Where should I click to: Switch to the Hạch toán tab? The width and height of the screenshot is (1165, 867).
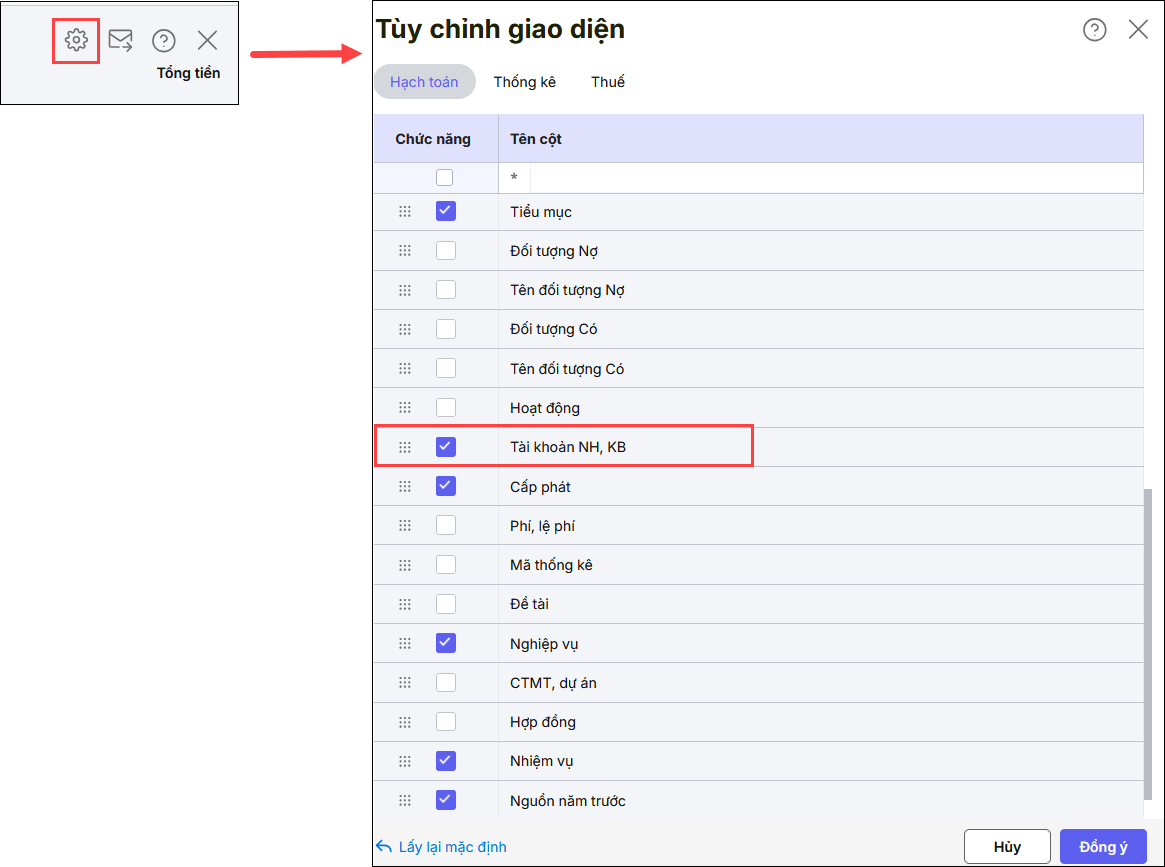424,82
